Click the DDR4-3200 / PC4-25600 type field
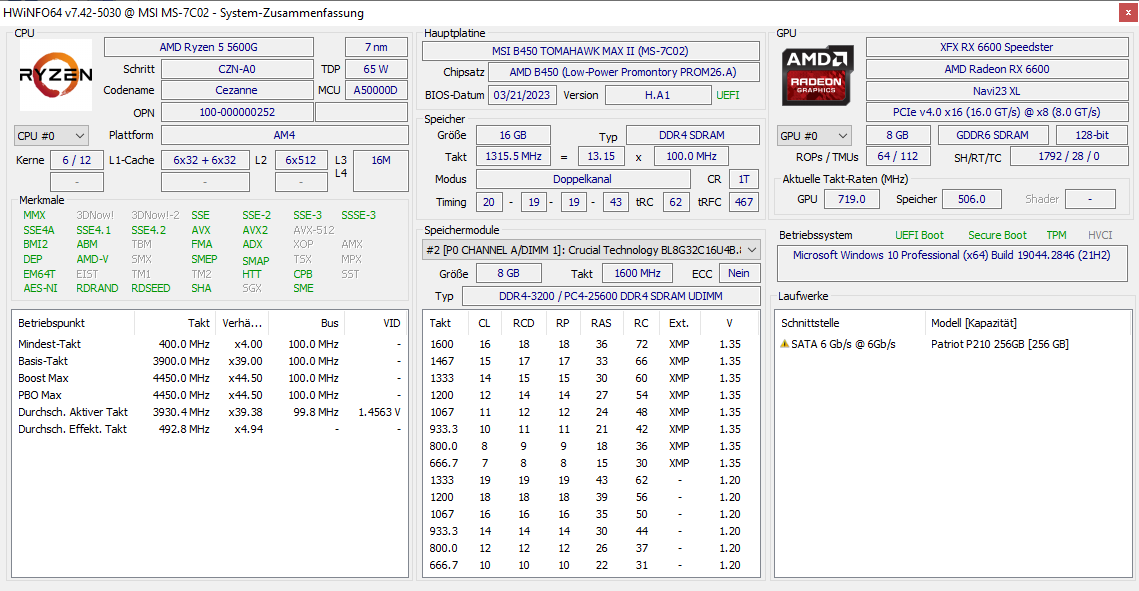 coord(610,296)
